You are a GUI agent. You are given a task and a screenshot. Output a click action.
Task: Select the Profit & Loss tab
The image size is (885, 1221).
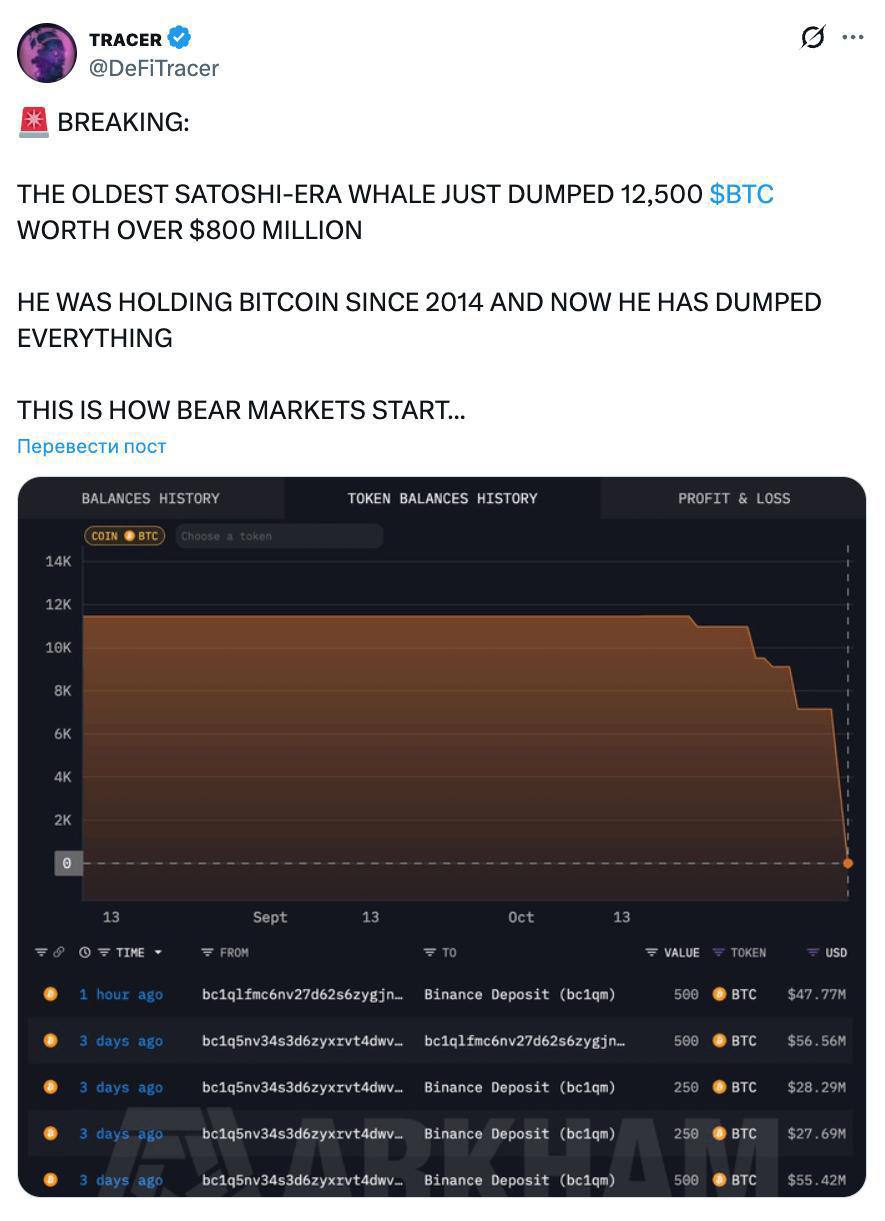click(734, 498)
